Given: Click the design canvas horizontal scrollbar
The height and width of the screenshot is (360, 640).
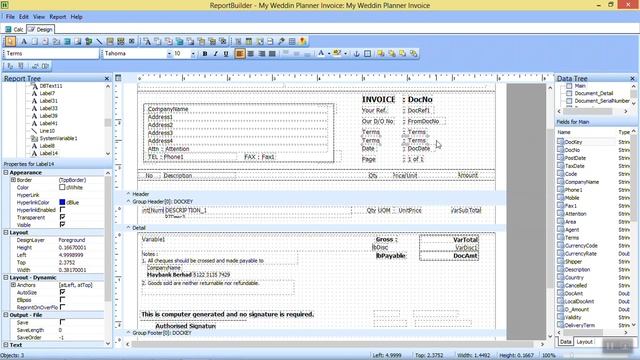Looking at the screenshot, I should point(335,344).
